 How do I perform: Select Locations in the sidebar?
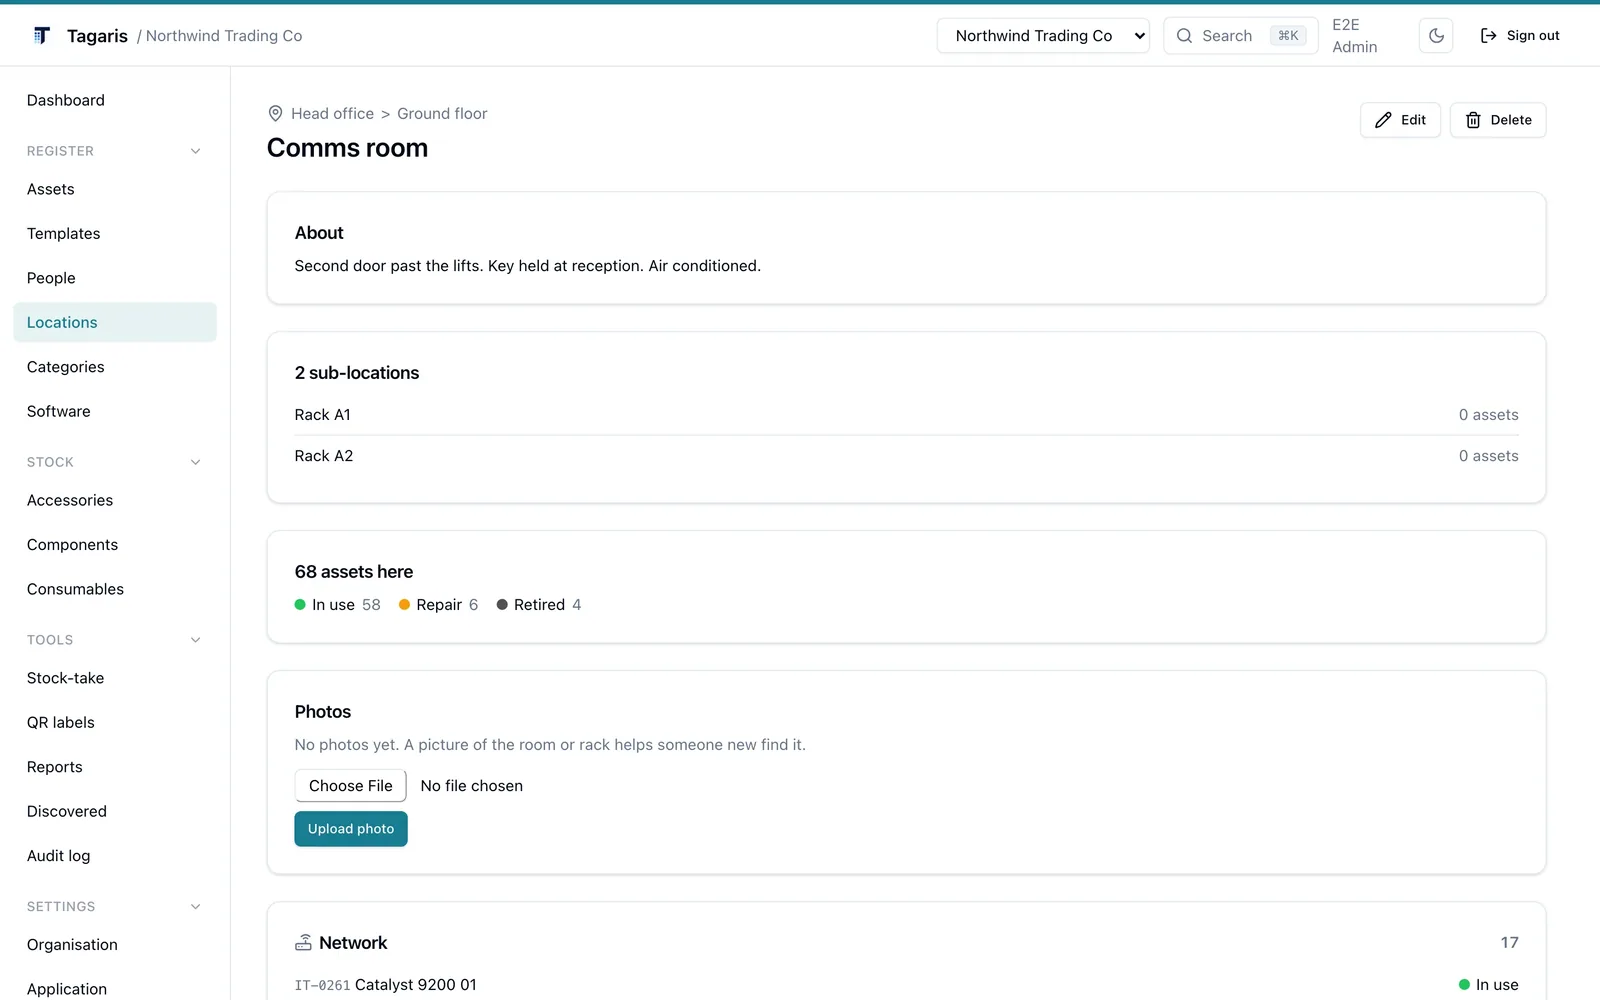(x=115, y=322)
